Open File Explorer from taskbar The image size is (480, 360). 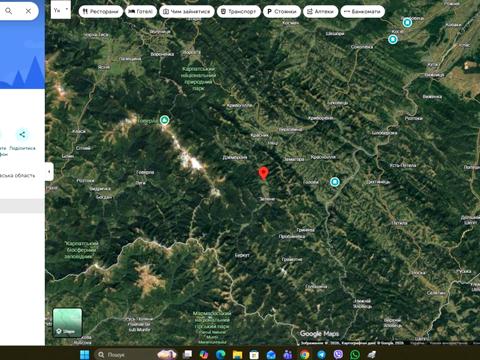237,354
